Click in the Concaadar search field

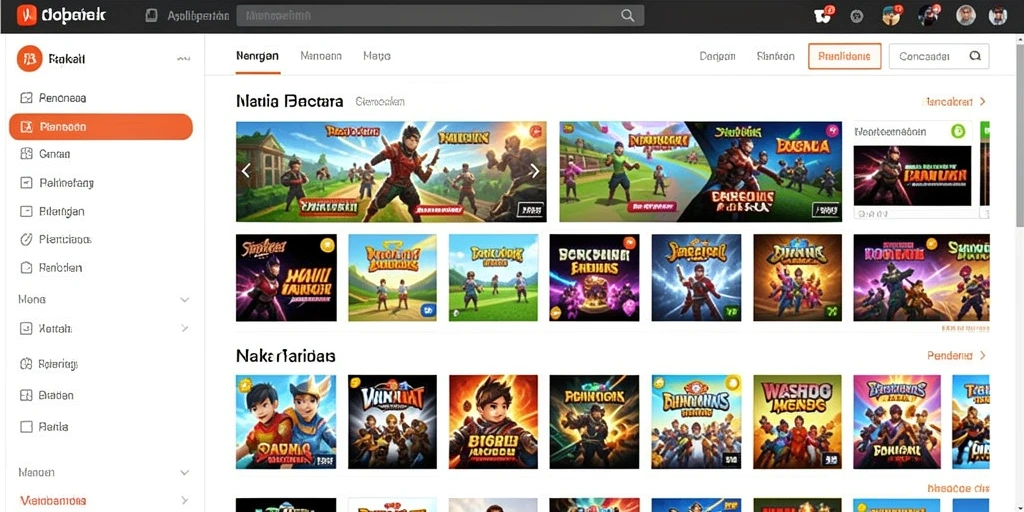point(938,56)
